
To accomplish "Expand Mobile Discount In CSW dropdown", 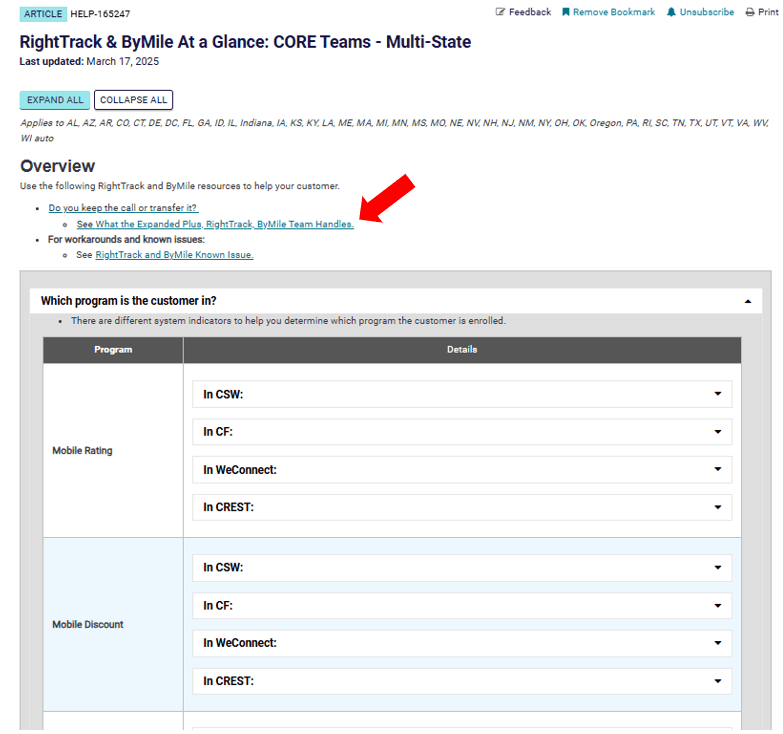I will pos(462,568).
